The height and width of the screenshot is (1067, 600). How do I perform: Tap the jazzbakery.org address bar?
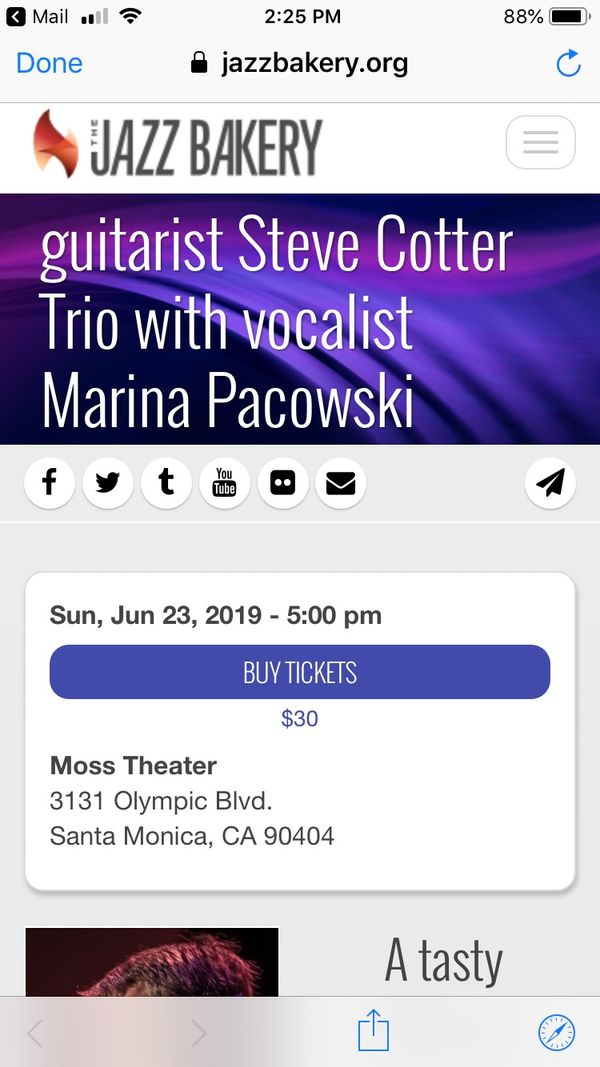pos(300,63)
